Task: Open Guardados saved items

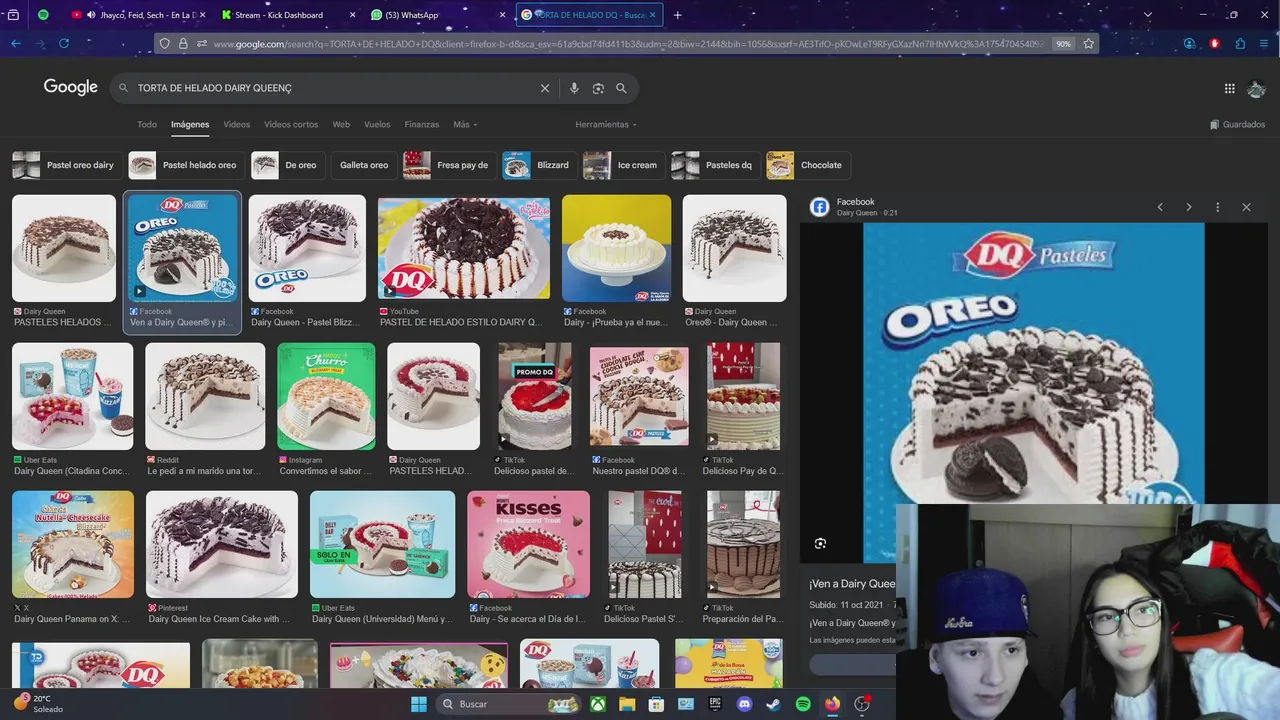Action: [1238, 125]
